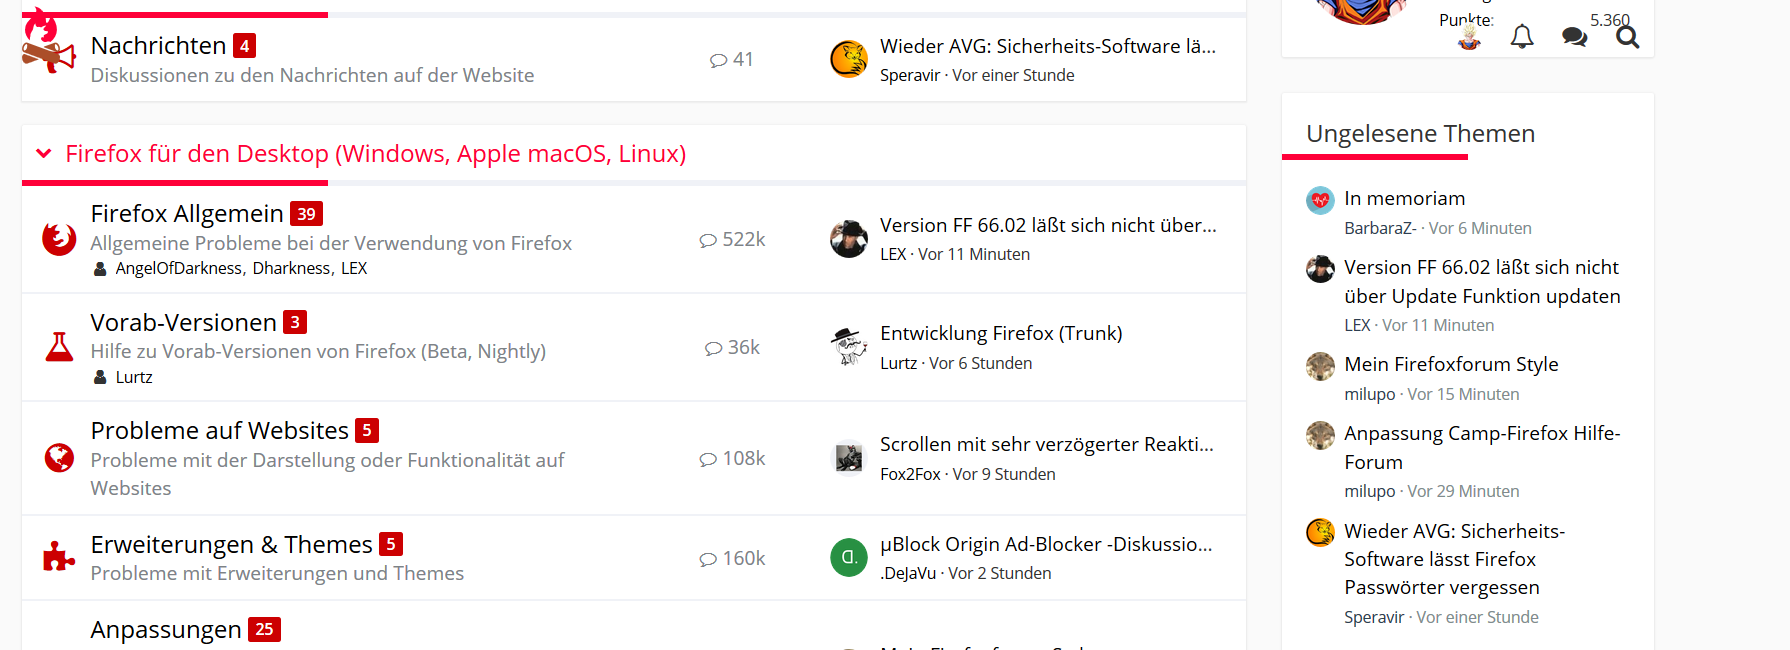Open the Firefox Allgemein forum
The image size is (1790, 650).
tap(187, 213)
